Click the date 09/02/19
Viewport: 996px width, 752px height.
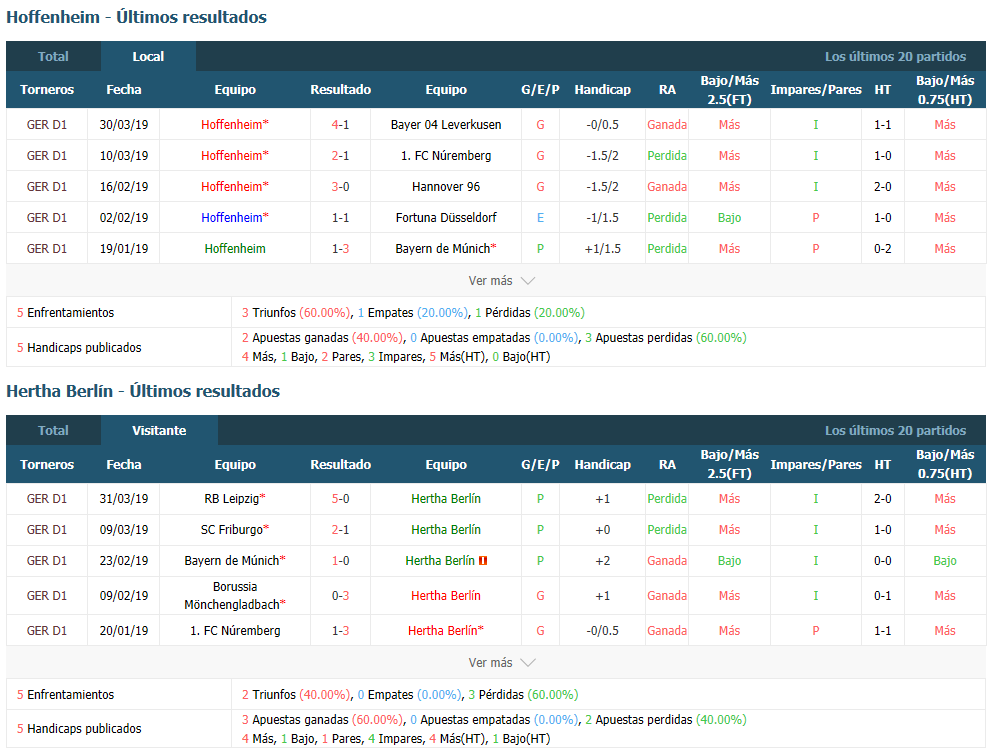pyautogui.click(x=124, y=596)
